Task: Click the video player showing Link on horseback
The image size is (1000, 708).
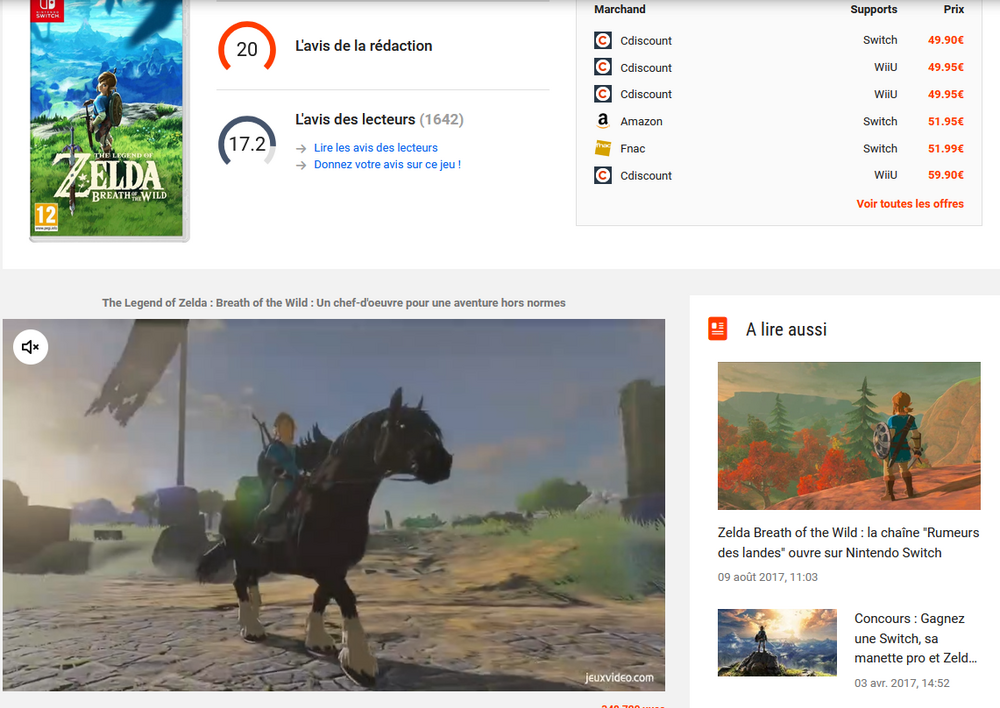Action: tap(333, 505)
